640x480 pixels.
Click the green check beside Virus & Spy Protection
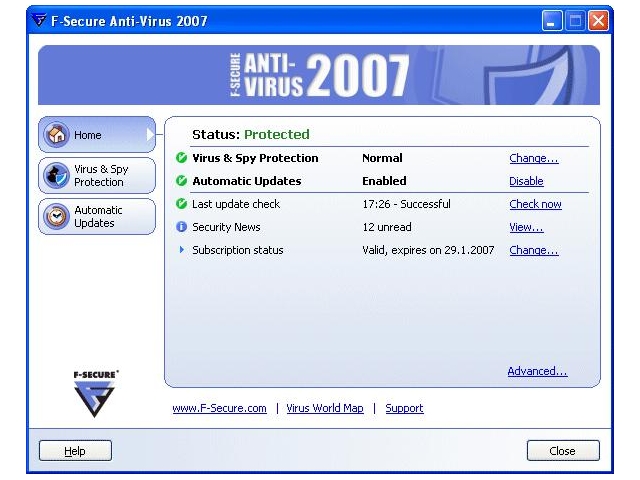point(181,158)
